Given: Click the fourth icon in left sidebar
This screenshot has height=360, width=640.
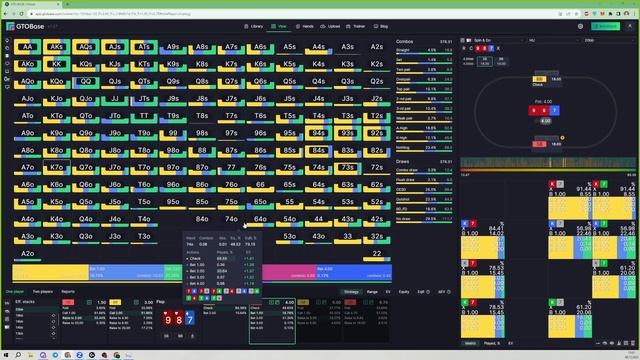Looking at the screenshot, I should click(7, 64).
